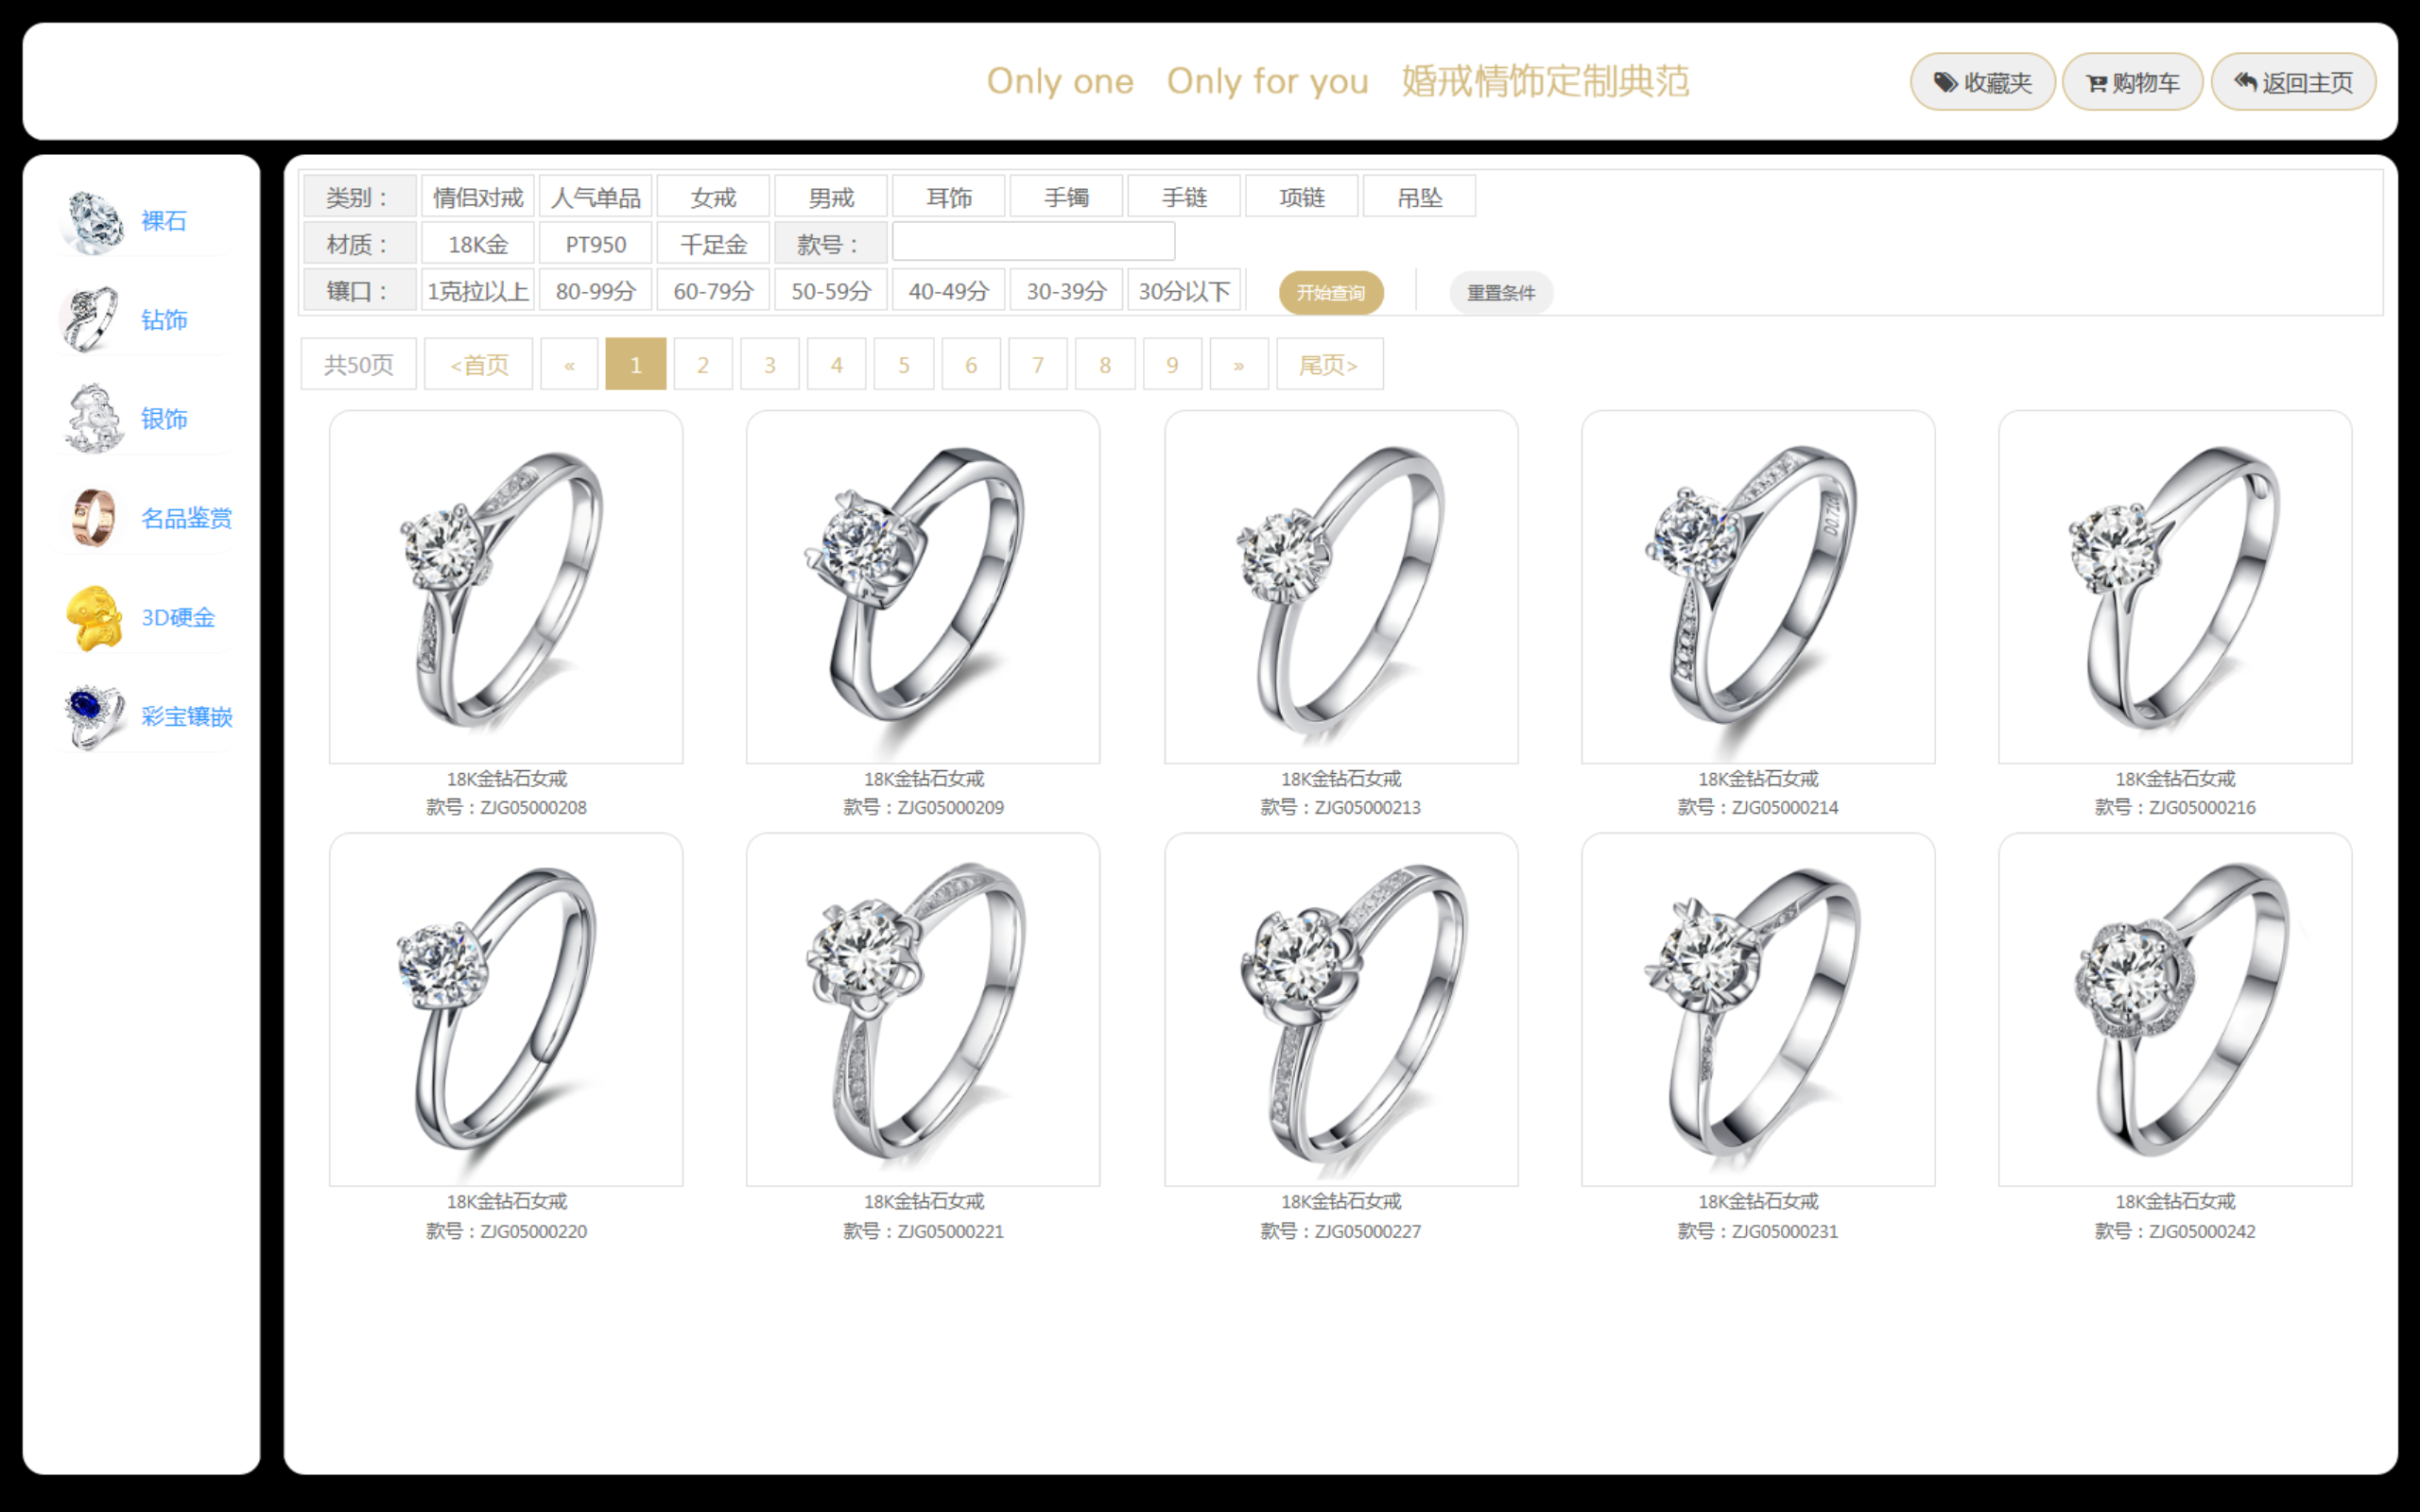Open ring thumbnail ZJG05000214
This screenshot has height=1512, width=2420.
(1758, 587)
